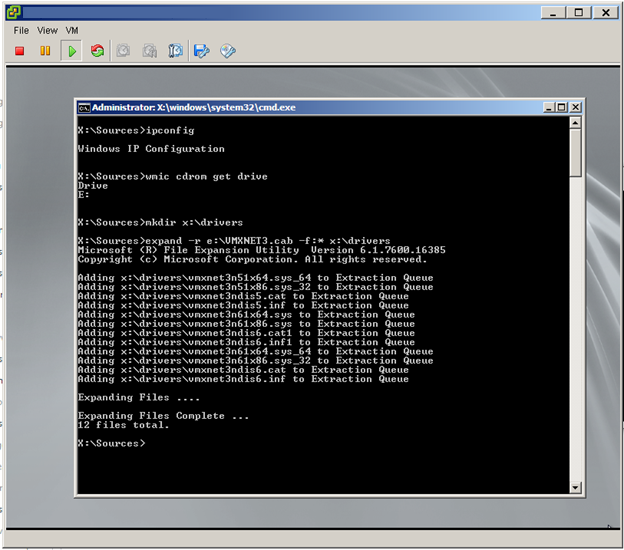624x550 pixels.
Task: Maximize the cmd.exe window
Action: (x=562, y=107)
